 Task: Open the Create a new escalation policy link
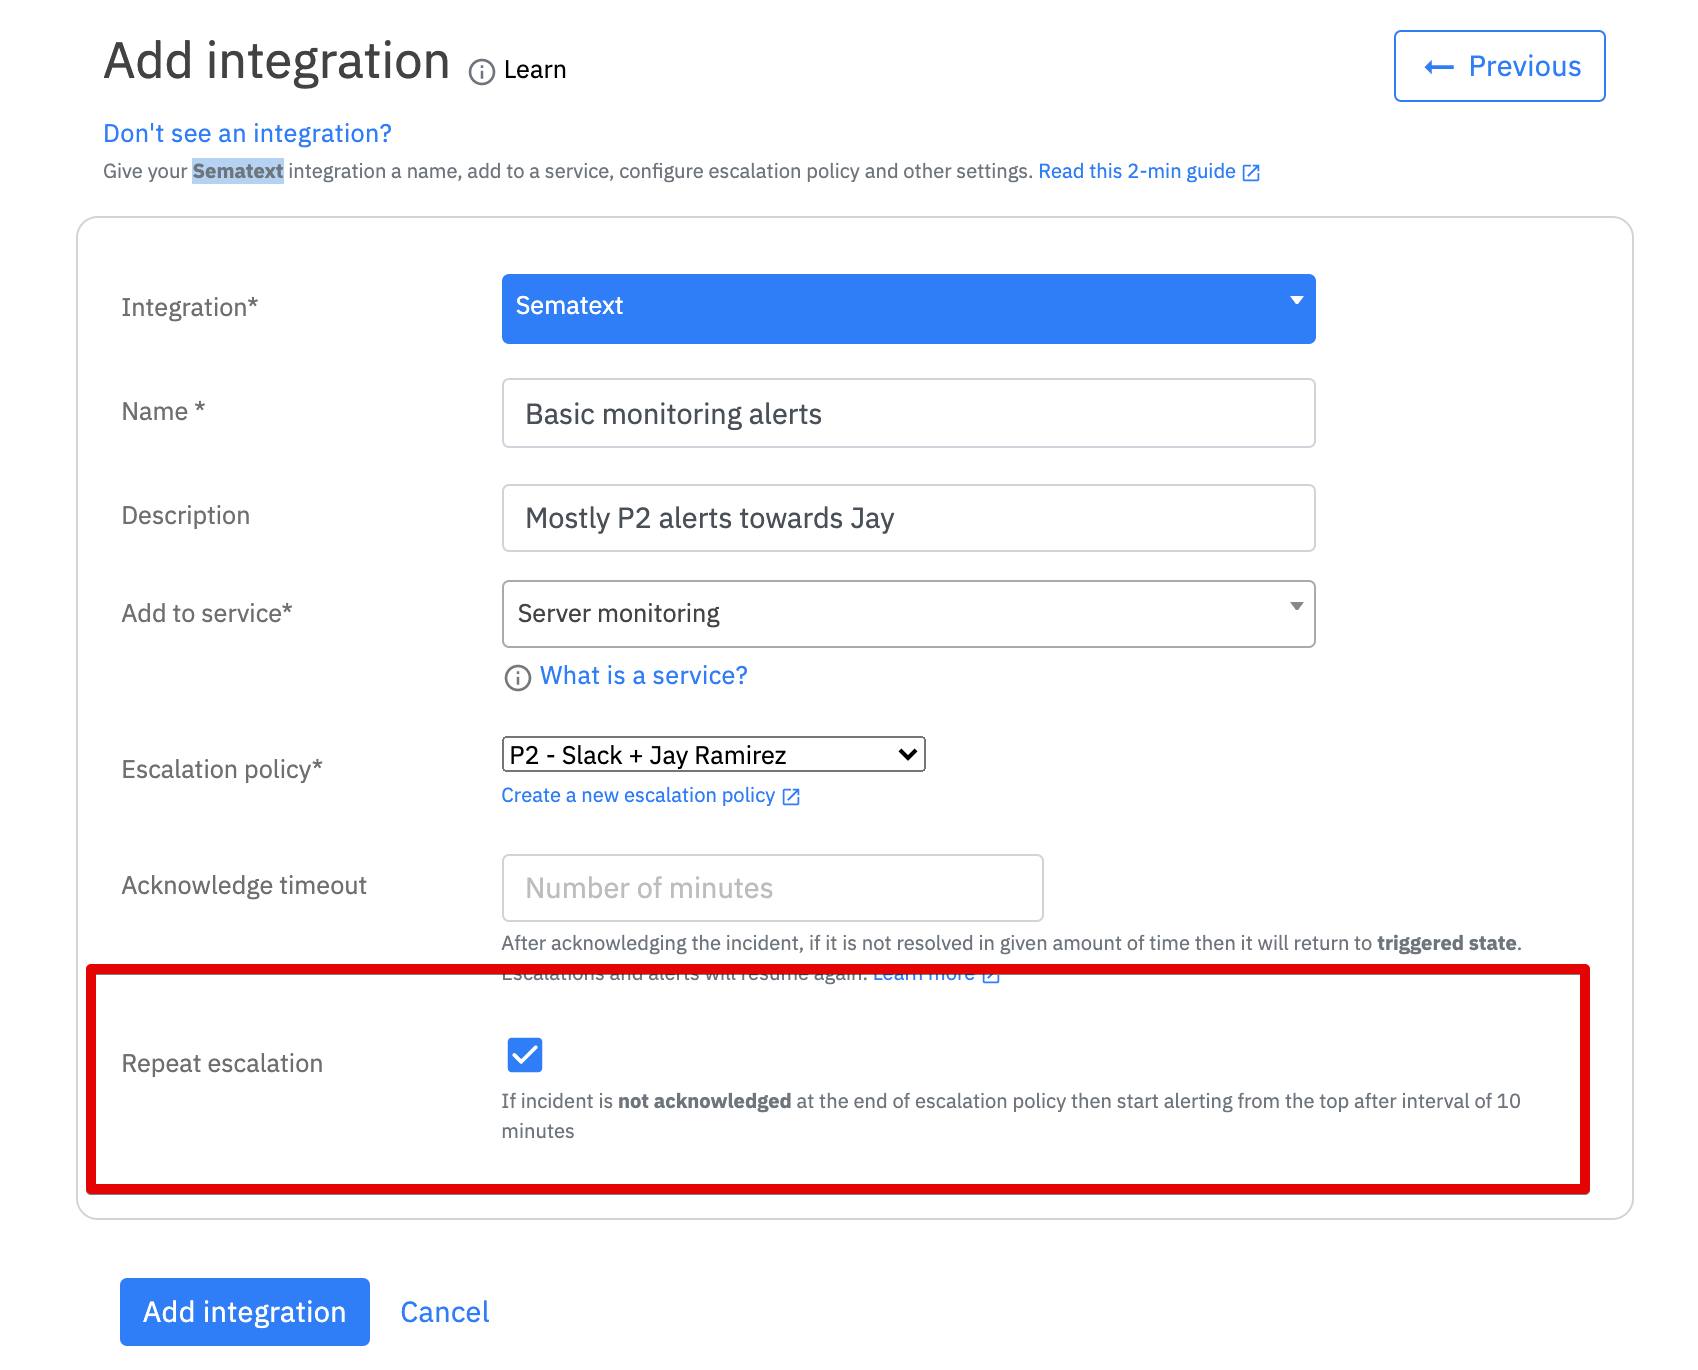coord(638,795)
